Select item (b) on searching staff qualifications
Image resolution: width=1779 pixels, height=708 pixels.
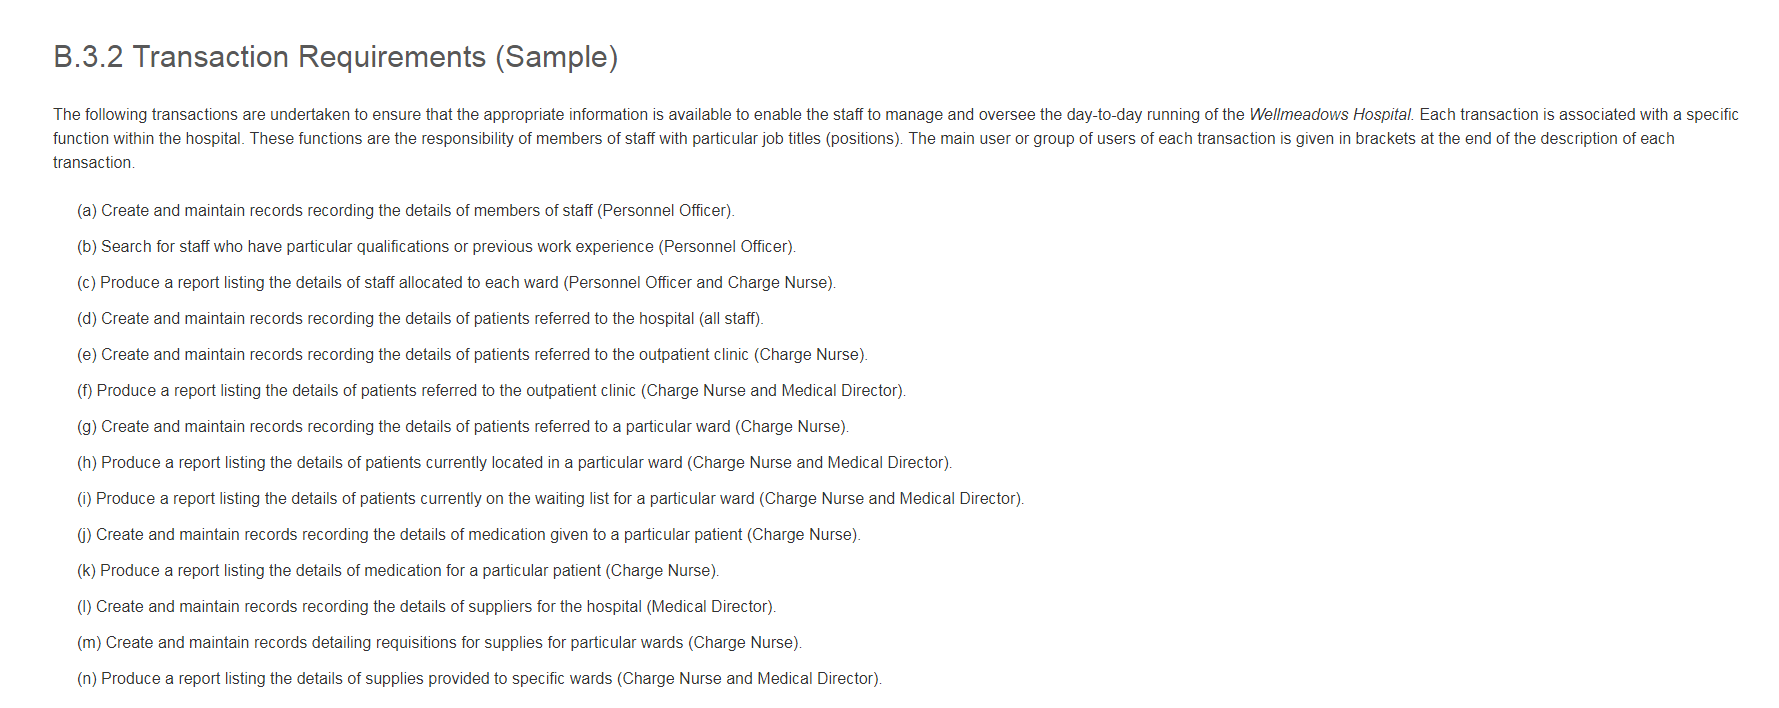(x=436, y=247)
